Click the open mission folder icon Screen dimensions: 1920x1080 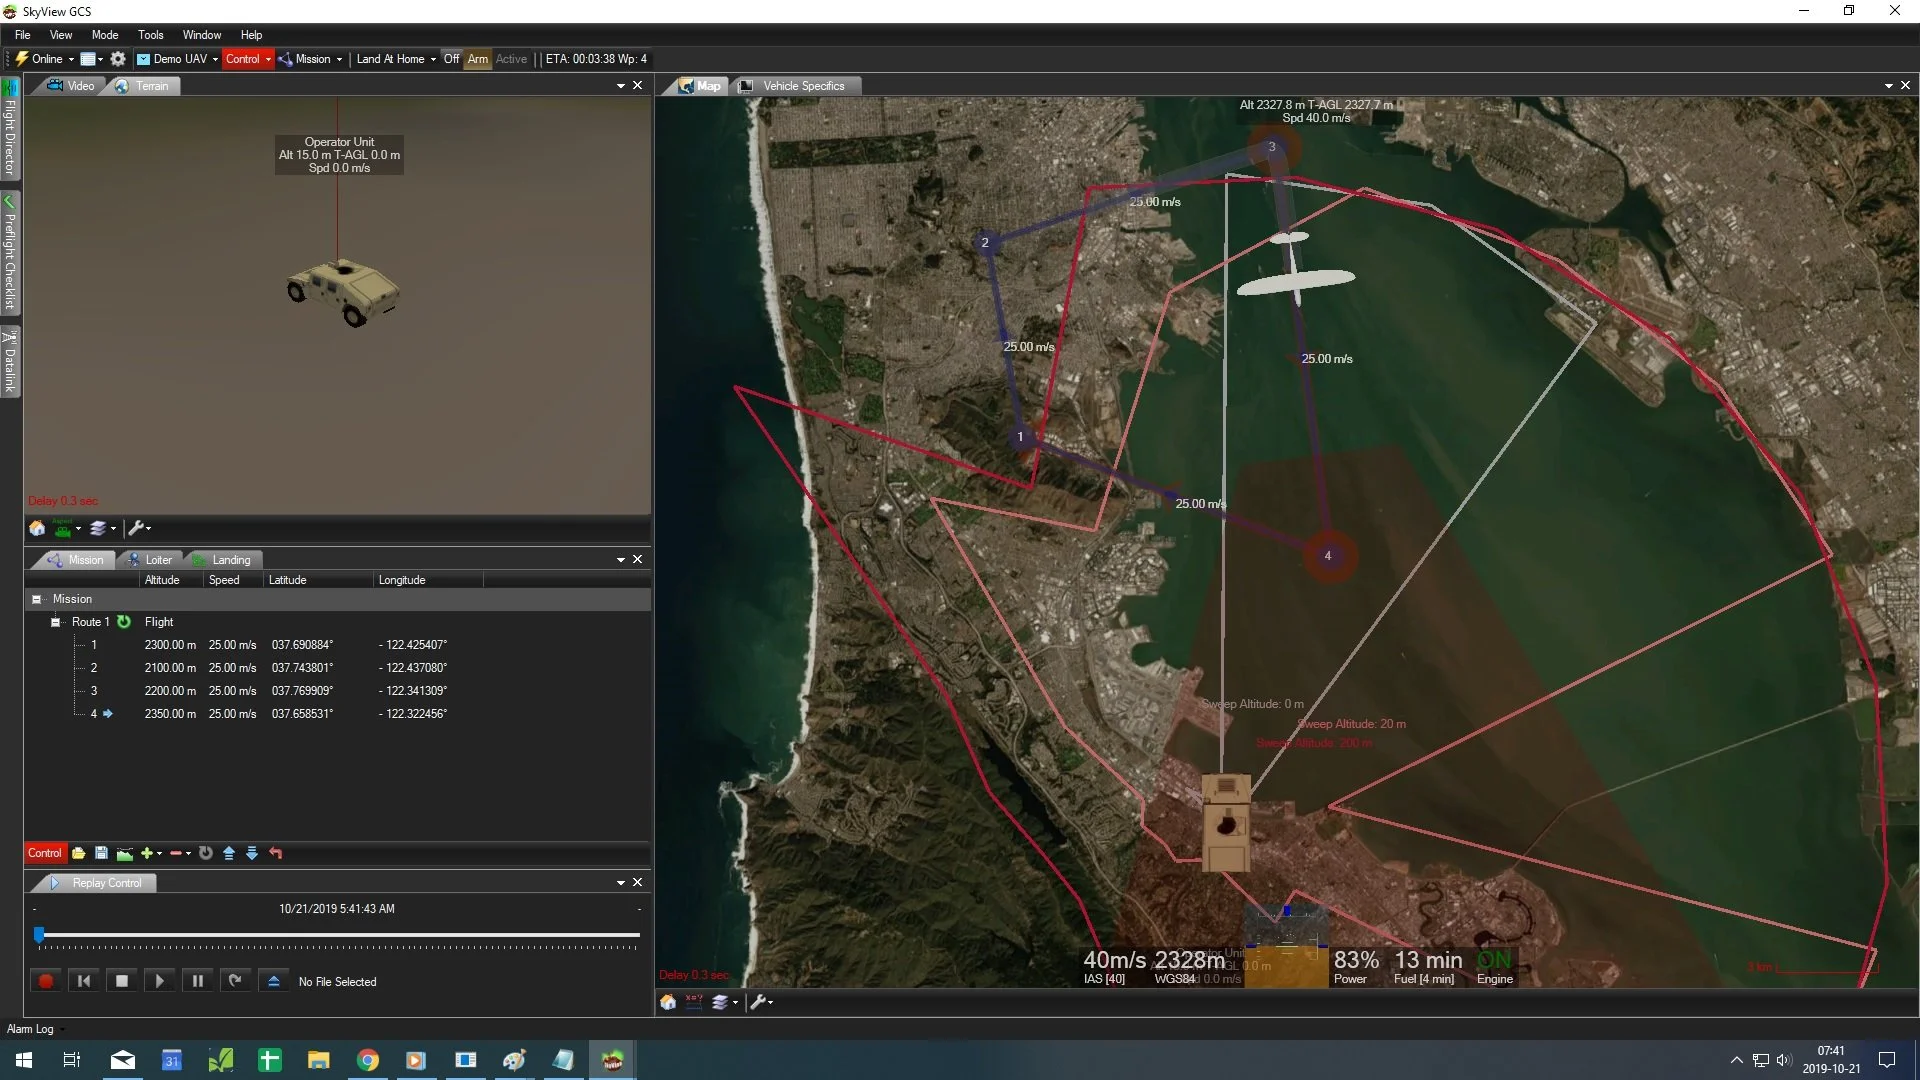78,853
